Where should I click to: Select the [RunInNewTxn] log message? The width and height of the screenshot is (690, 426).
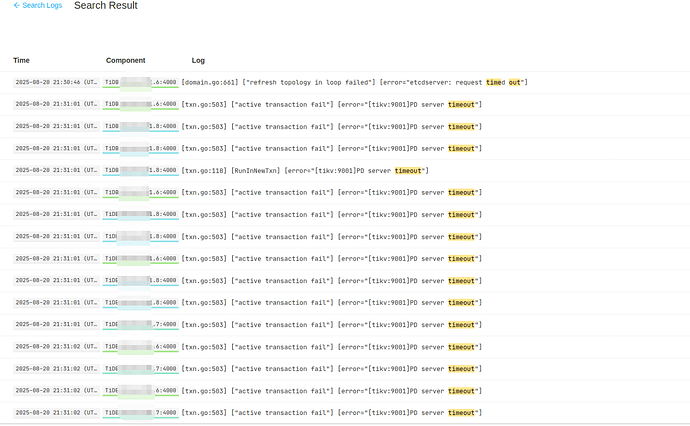pyautogui.click(x=255, y=170)
